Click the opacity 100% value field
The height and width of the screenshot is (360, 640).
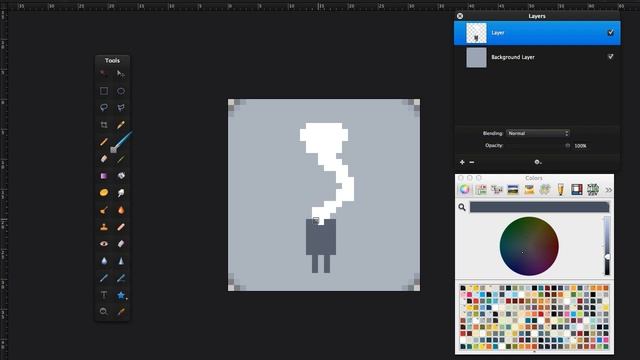[580, 146]
